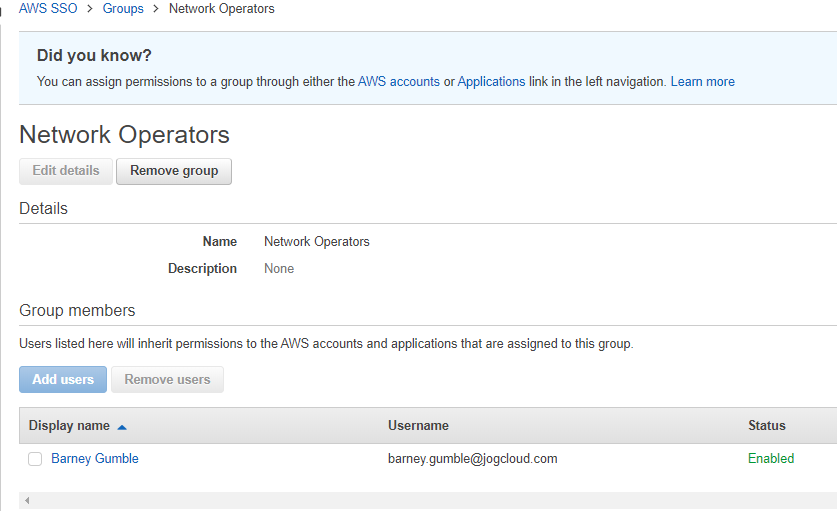The image size is (837, 511).
Task: Go to AWS SSO in the breadcrumb
Action: (48, 9)
